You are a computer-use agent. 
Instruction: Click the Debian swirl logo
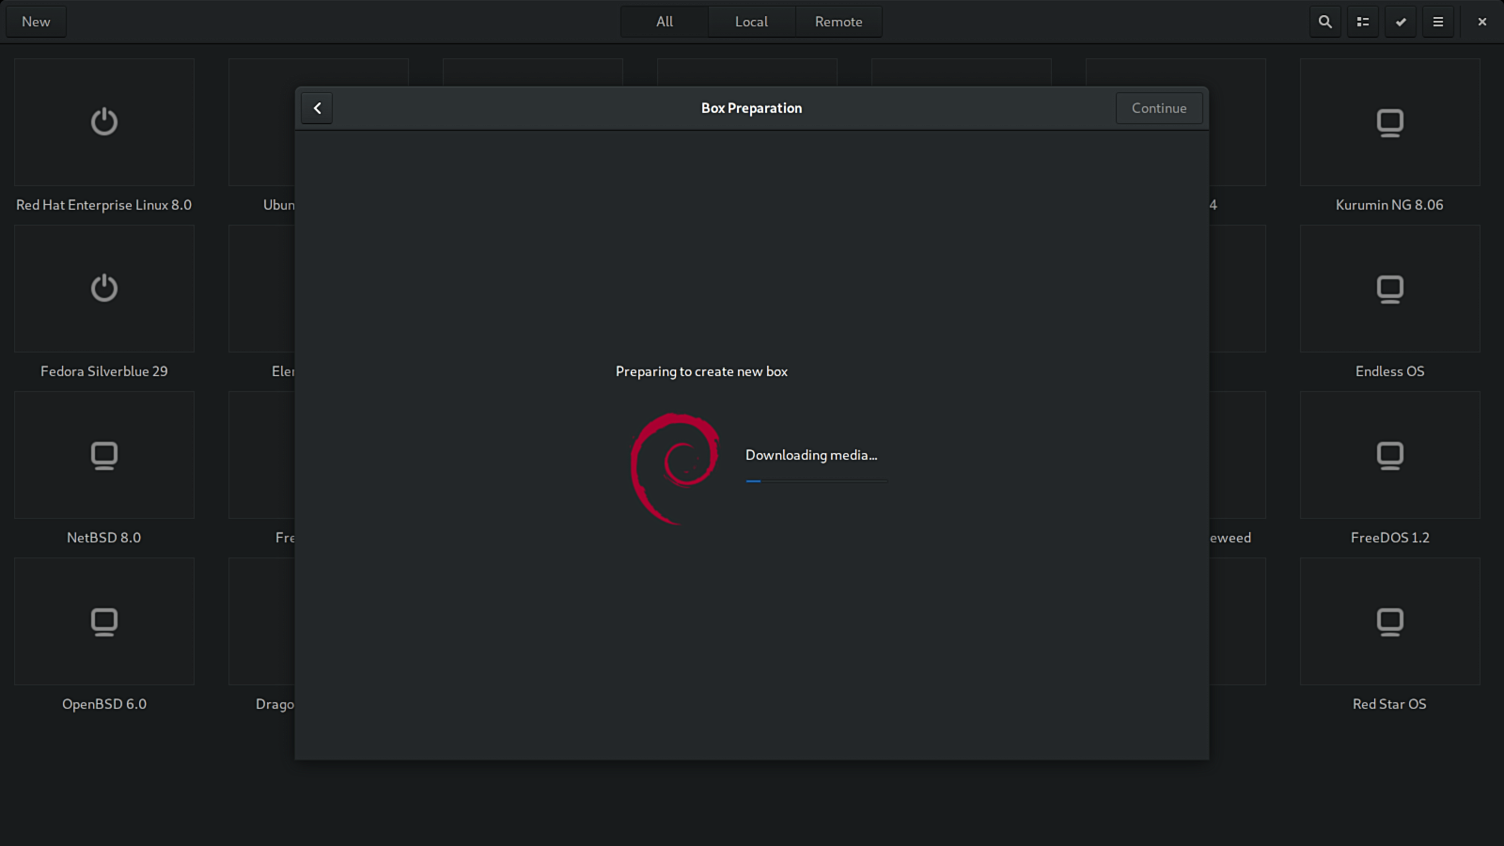(675, 467)
